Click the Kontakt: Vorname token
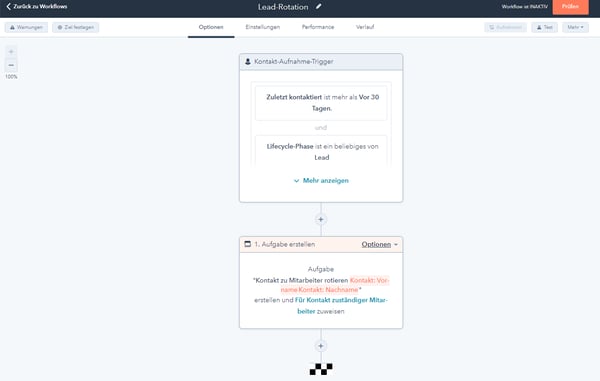The width and height of the screenshot is (600, 381). [x=369, y=280]
